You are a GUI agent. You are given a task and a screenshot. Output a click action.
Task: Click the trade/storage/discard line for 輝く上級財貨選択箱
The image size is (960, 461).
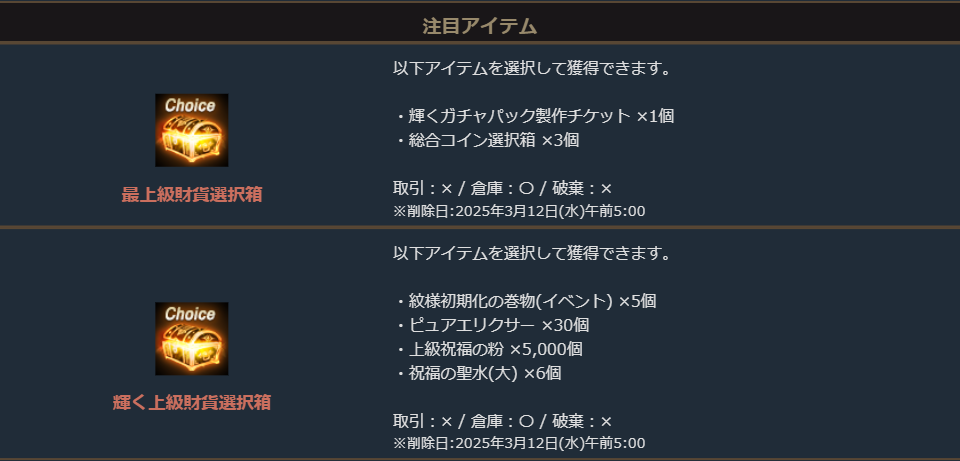[502, 421]
